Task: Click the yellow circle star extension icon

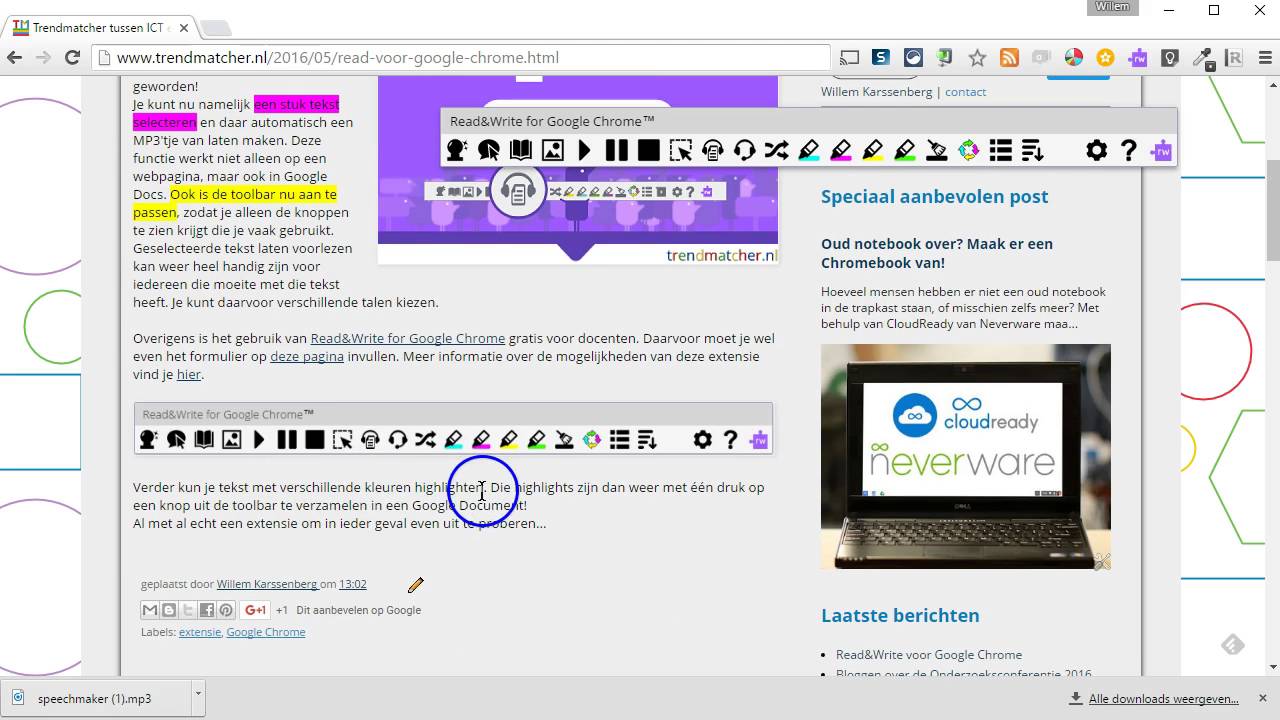Action: [x=1105, y=58]
